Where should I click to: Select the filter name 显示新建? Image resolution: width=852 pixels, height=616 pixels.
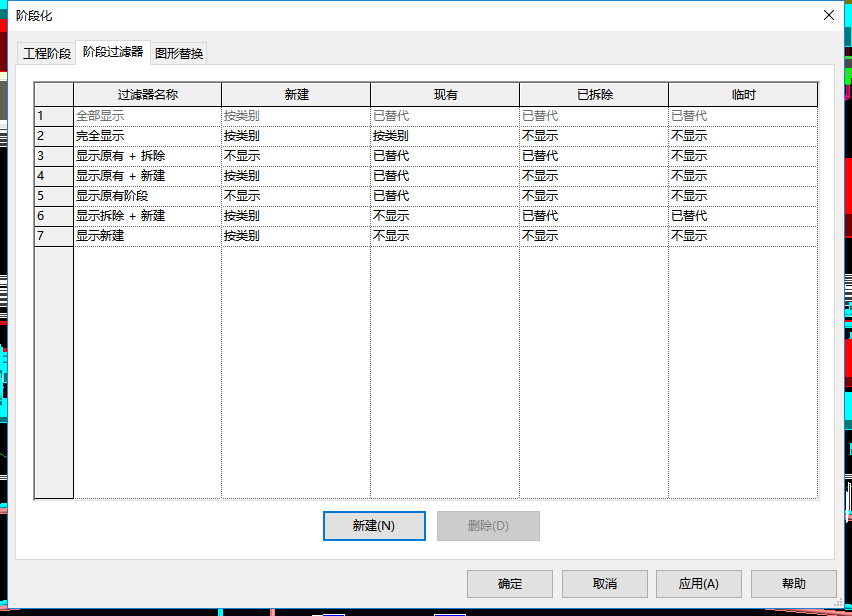[x=147, y=236]
